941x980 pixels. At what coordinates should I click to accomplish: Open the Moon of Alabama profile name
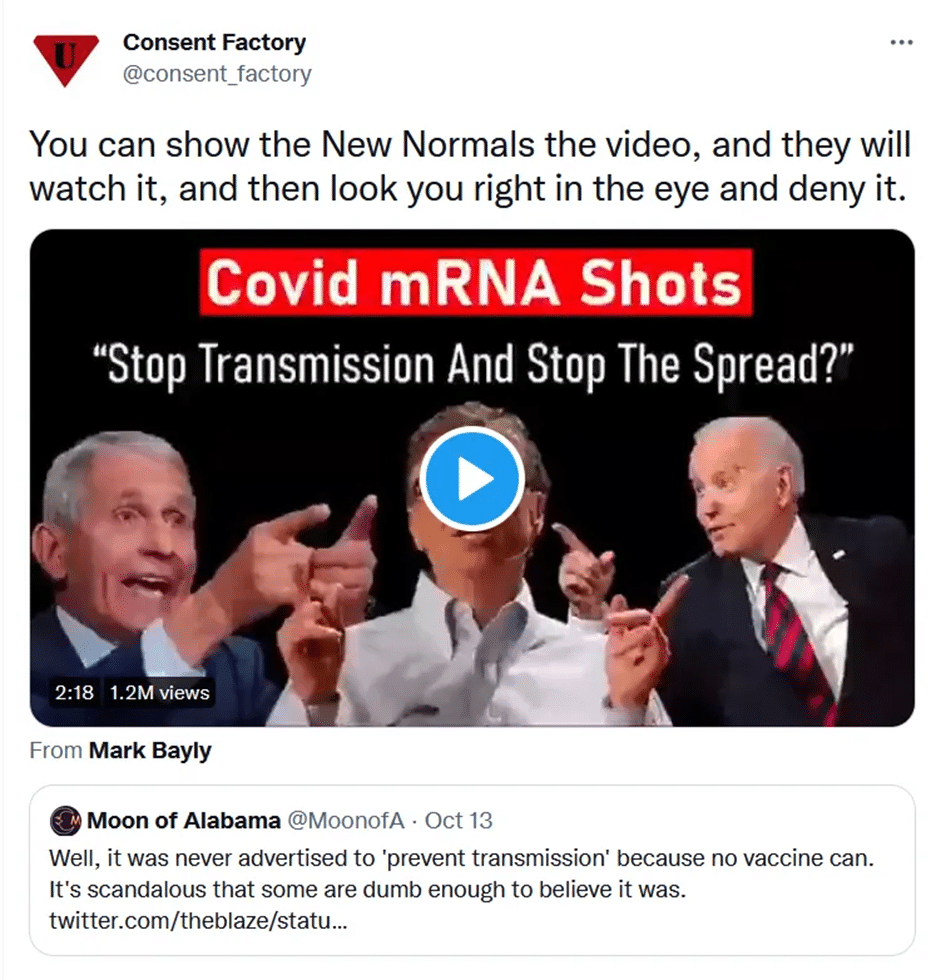point(184,821)
